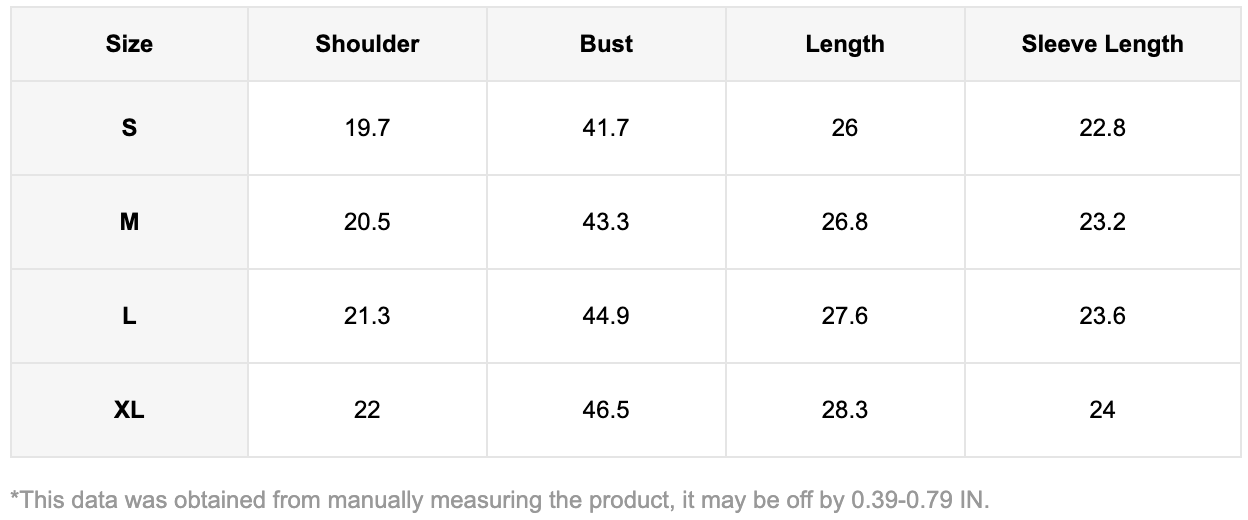Screen dimensions: 1248x520
Task: Select bust measurement 43.3 for size M
Action: click(x=606, y=222)
